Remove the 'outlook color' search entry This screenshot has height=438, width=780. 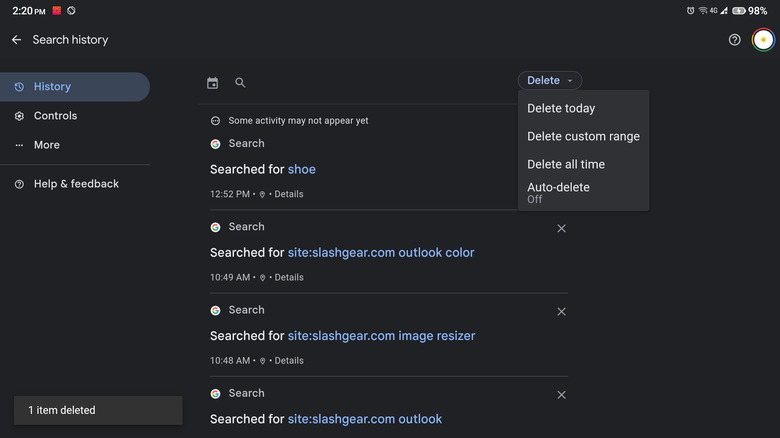tap(561, 228)
